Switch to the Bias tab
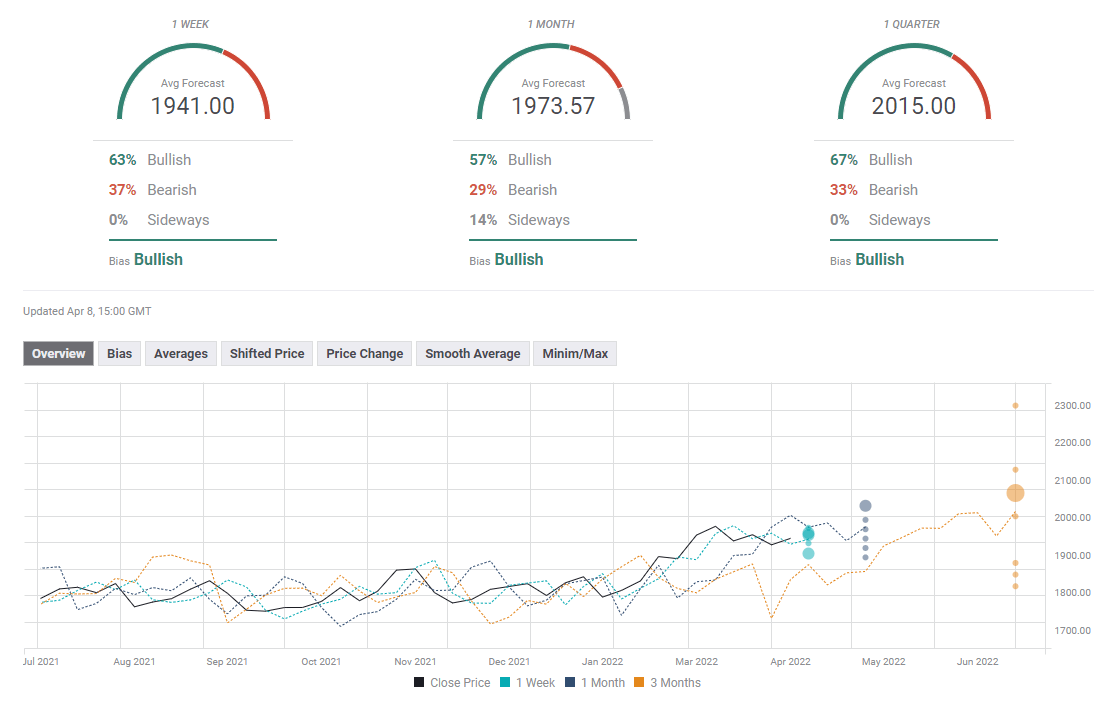 (x=119, y=354)
